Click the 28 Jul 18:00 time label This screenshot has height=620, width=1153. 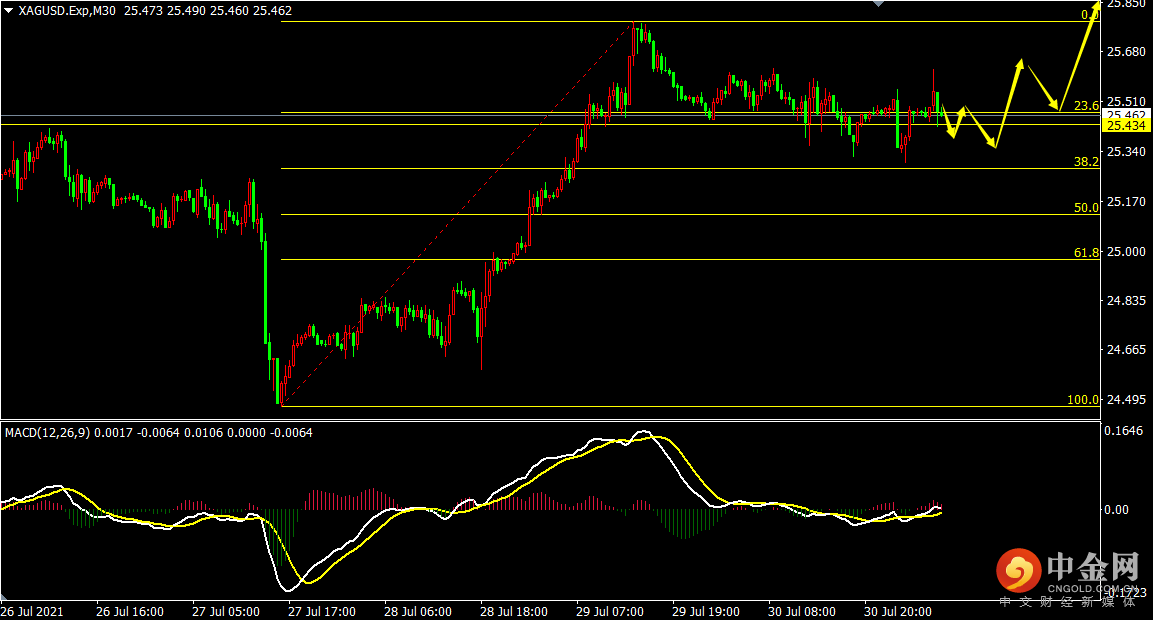[x=514, y=612]
